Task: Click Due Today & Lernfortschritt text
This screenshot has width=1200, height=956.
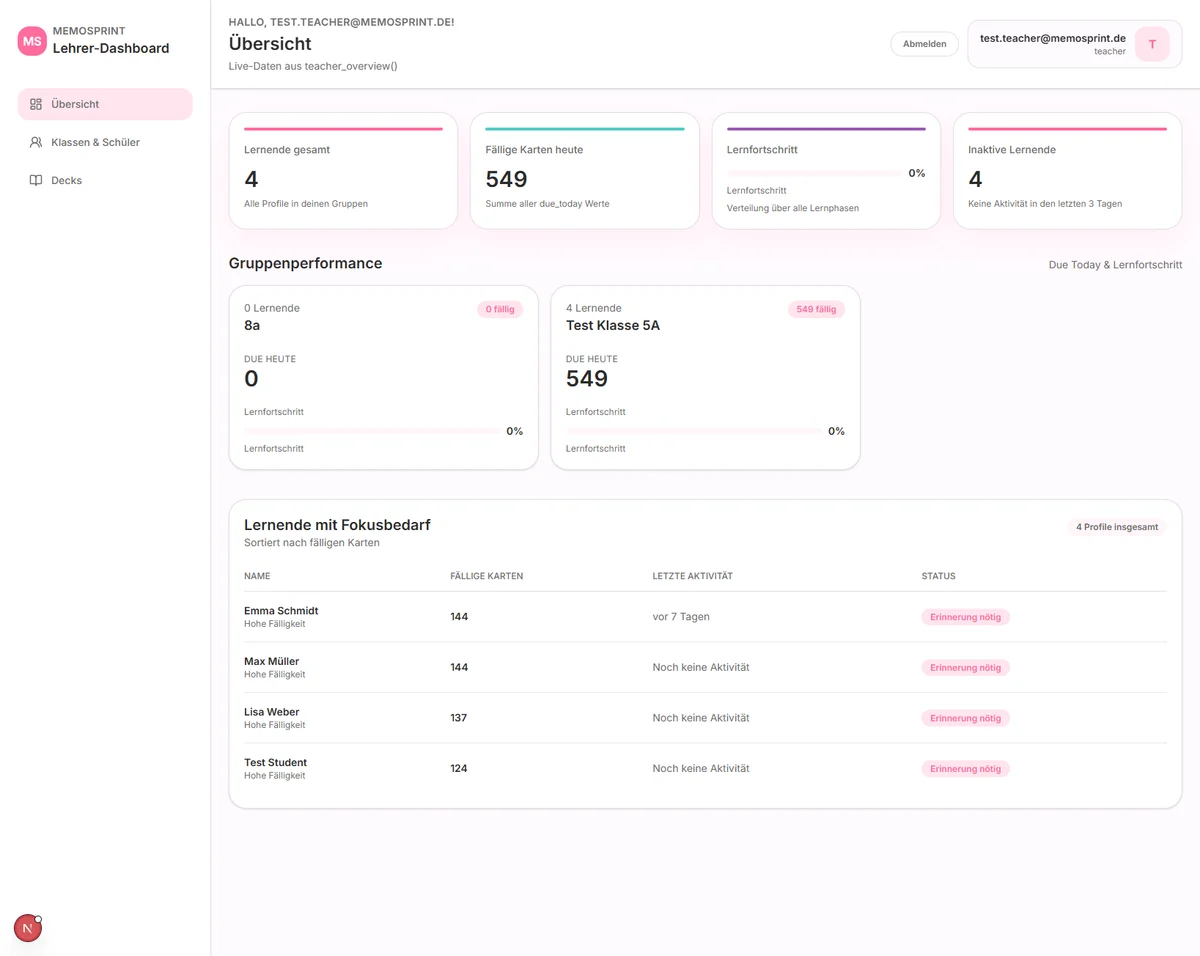Action: pyautogui.click(x=1115, y=265)
